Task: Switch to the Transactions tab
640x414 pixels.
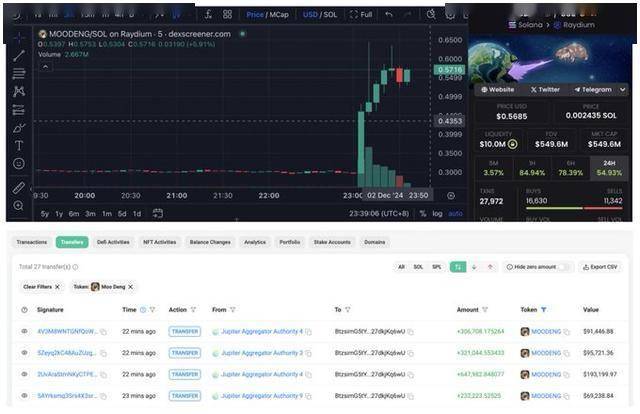Action: tap(32, 242)
